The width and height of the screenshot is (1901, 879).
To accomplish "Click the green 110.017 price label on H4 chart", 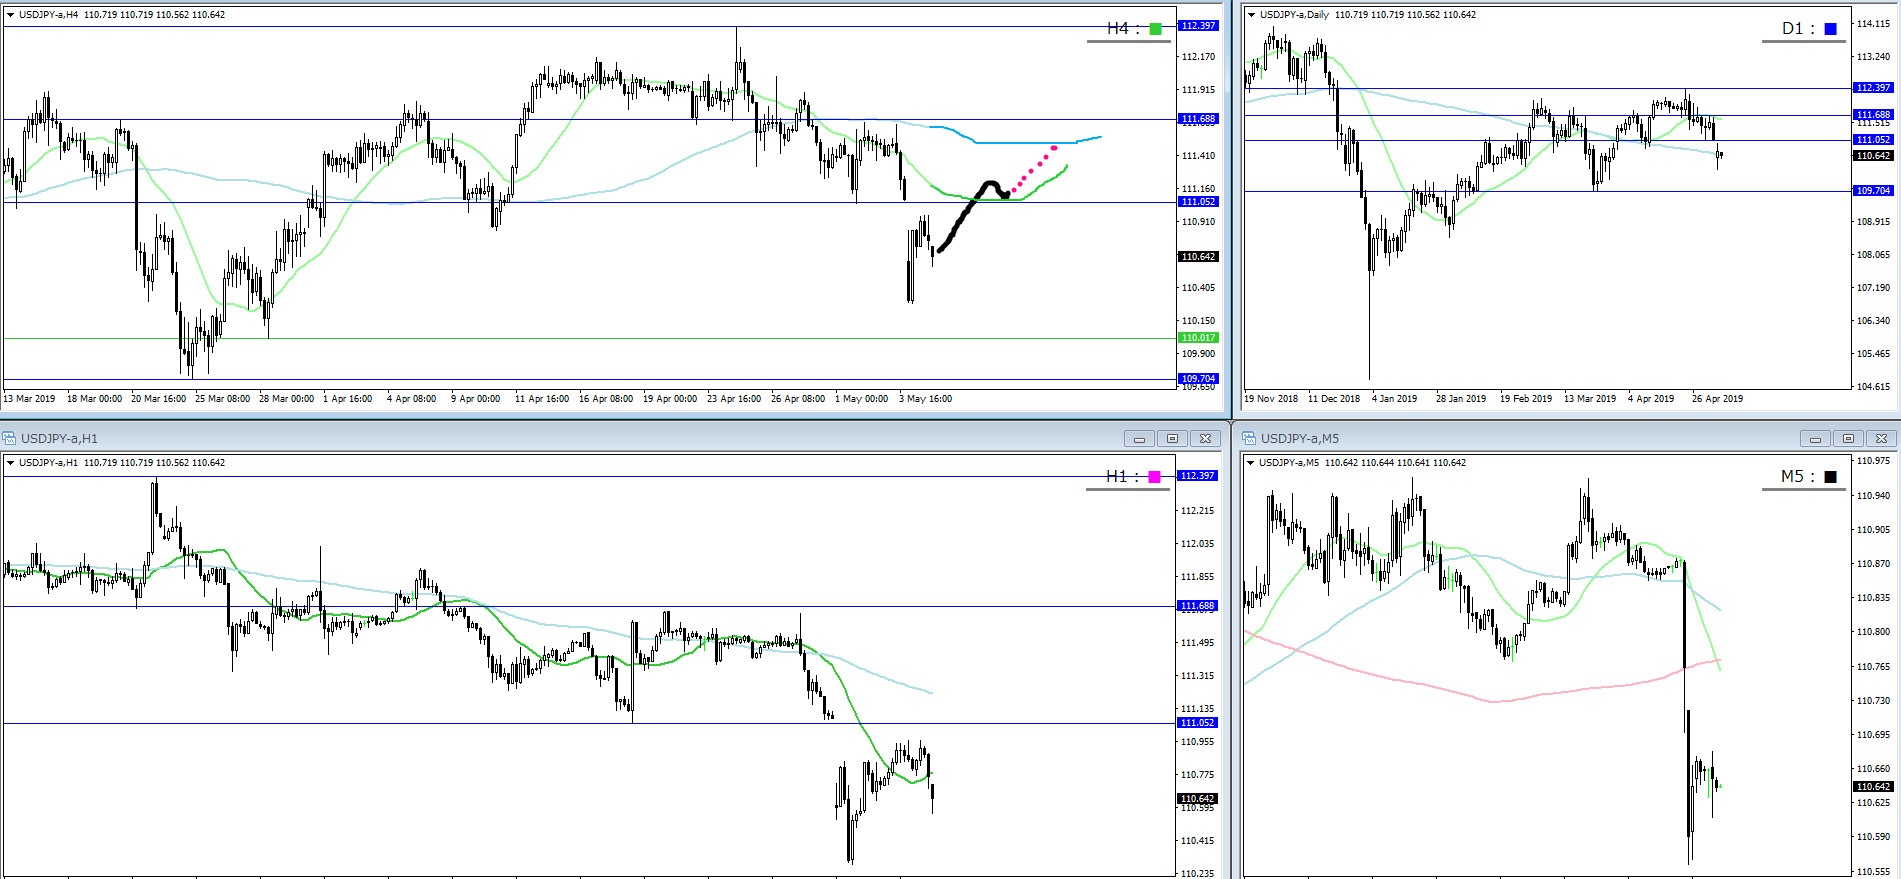I will click(1198, 338).
